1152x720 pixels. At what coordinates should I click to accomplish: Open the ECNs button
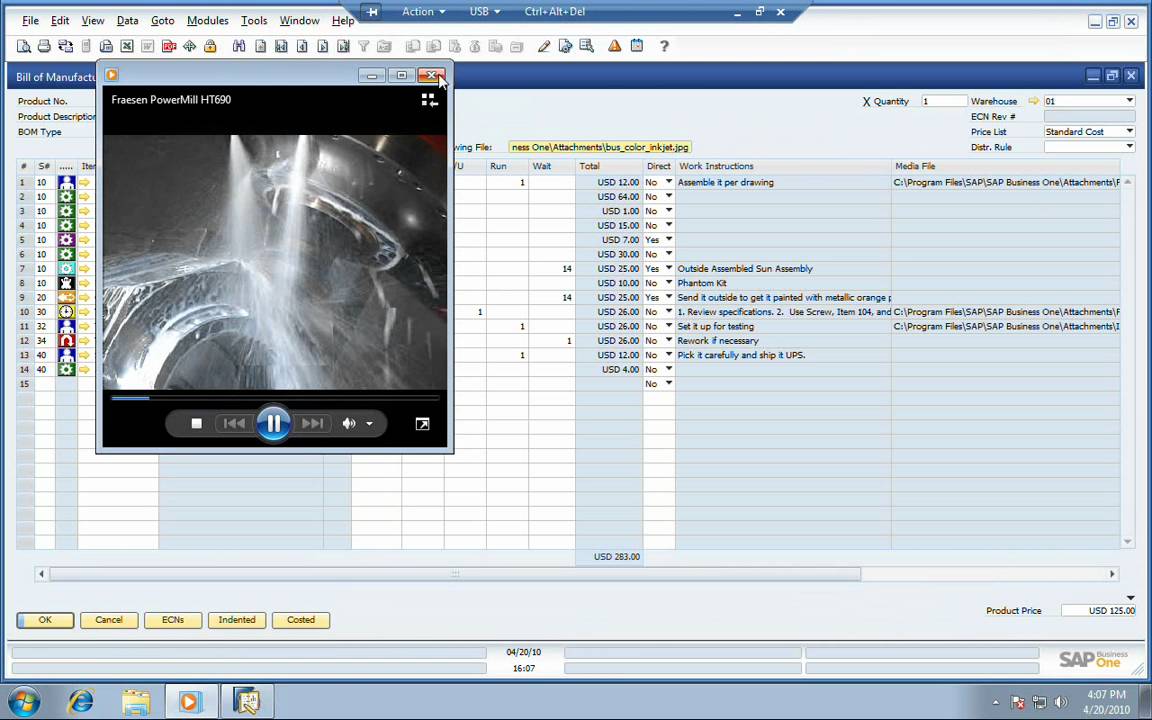173,620
